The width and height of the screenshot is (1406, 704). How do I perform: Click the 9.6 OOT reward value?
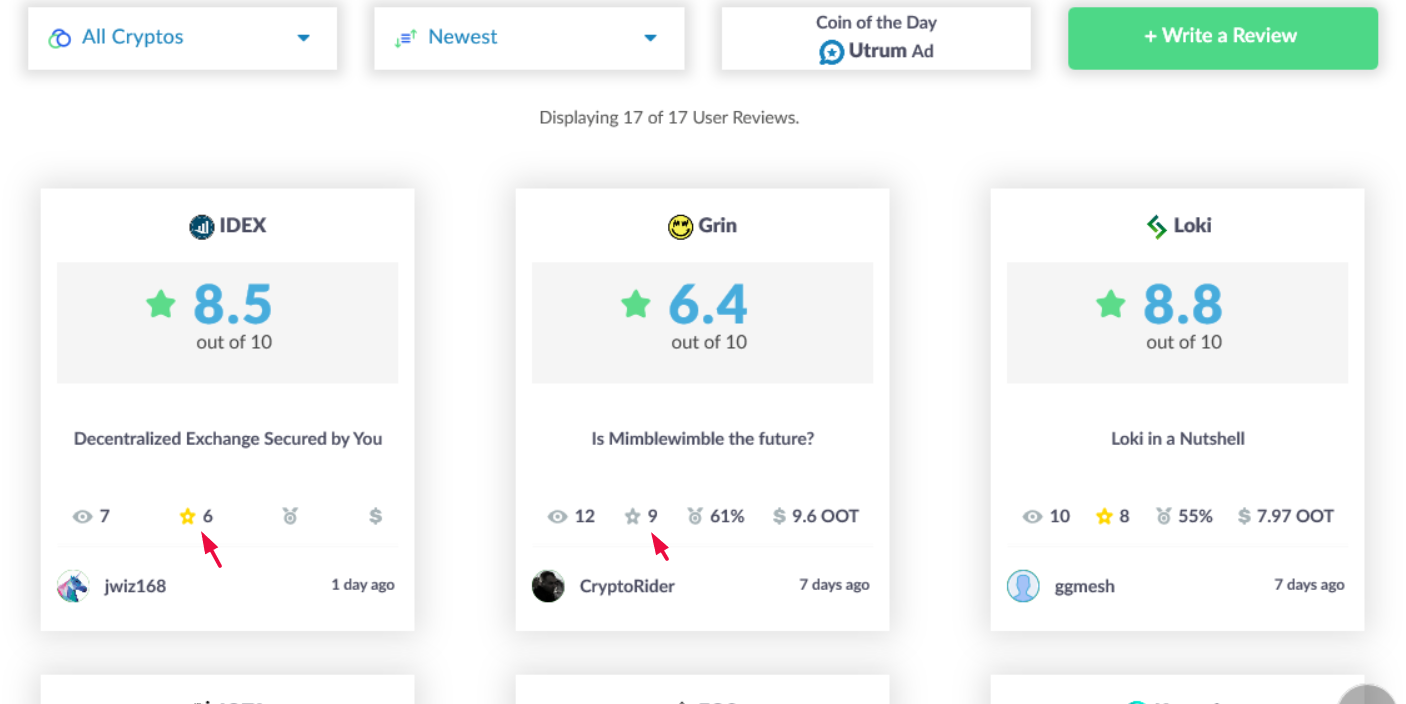tap(825, 517)
